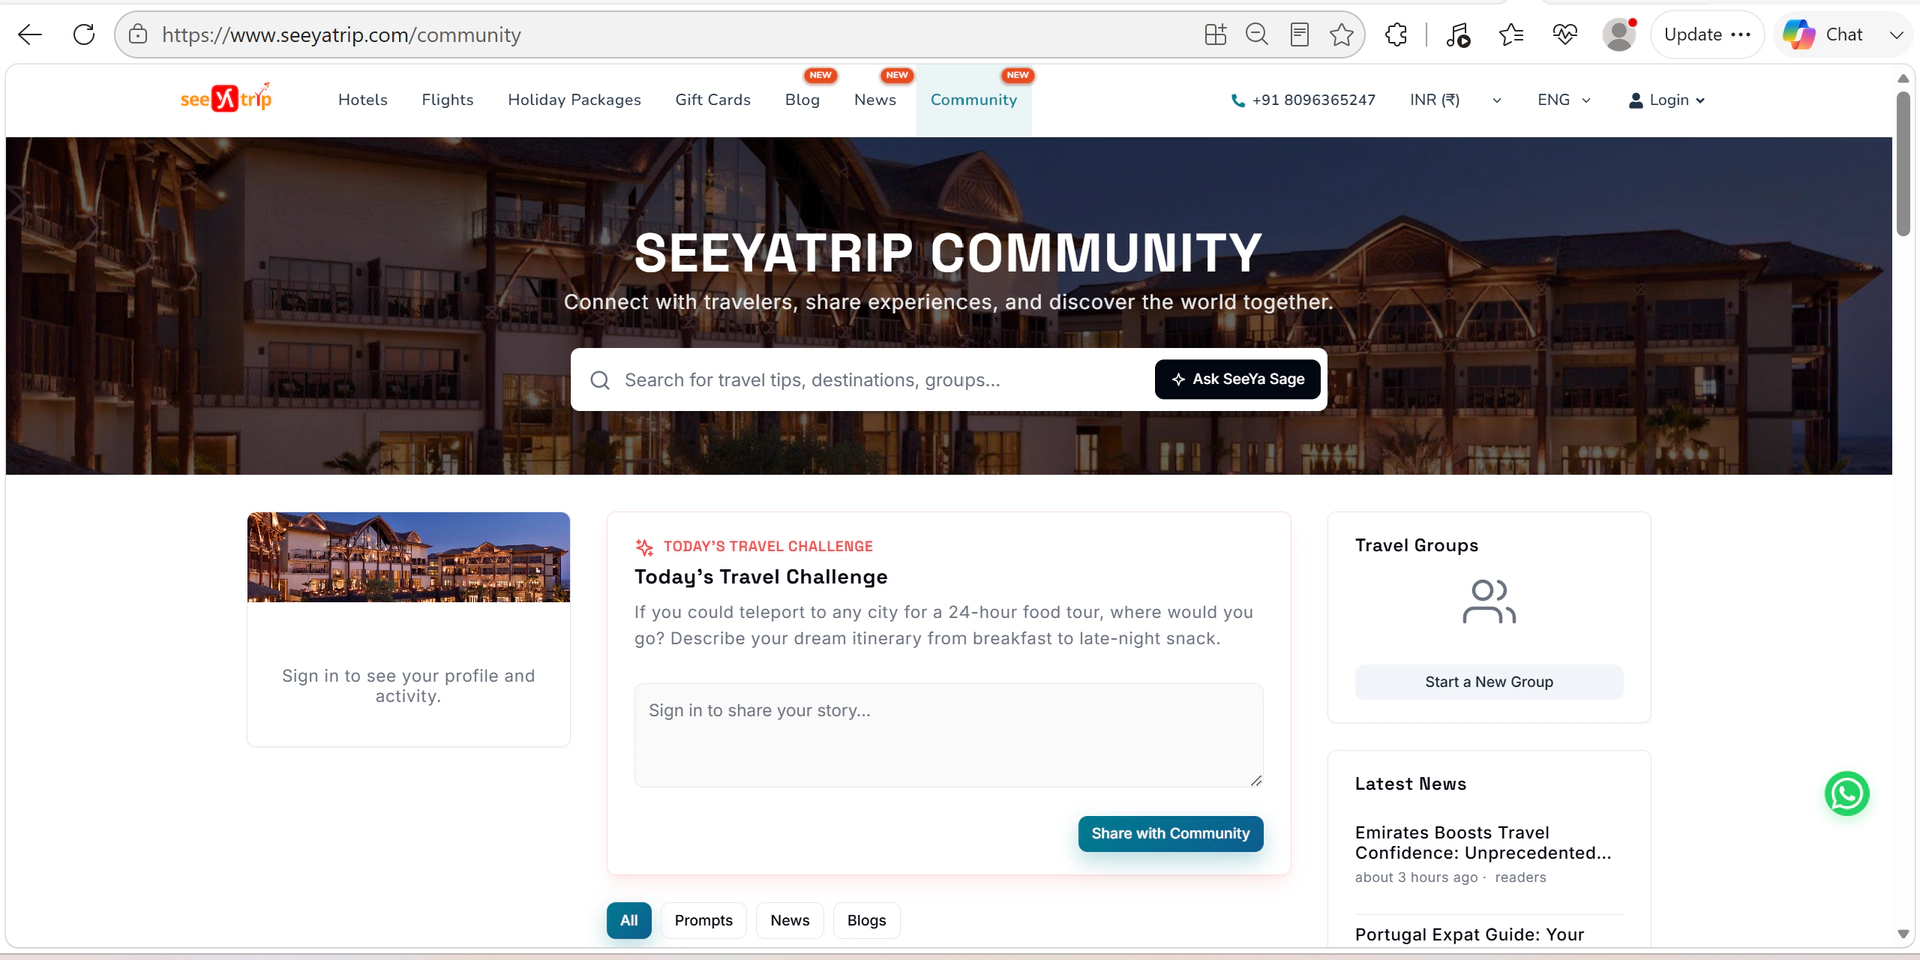Open the favorites list icon

[1511, 35]
